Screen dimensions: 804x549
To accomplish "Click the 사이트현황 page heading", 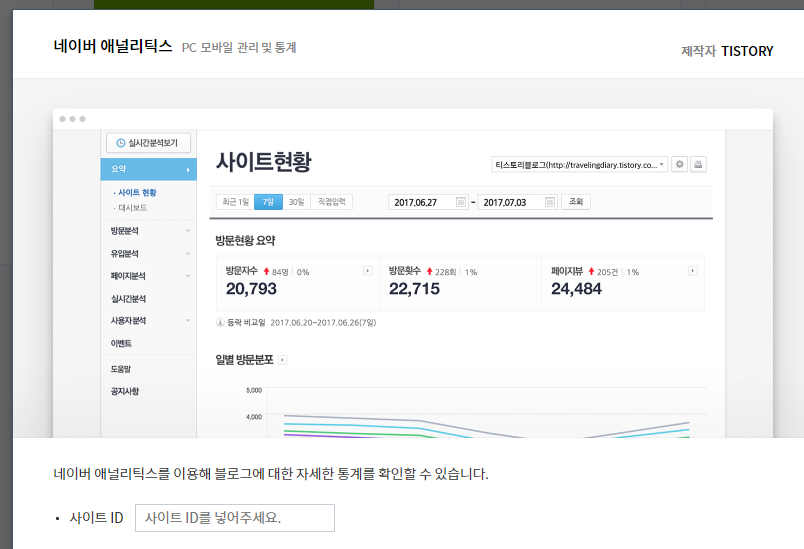I will pyautogui.click(x=263, y=161).
